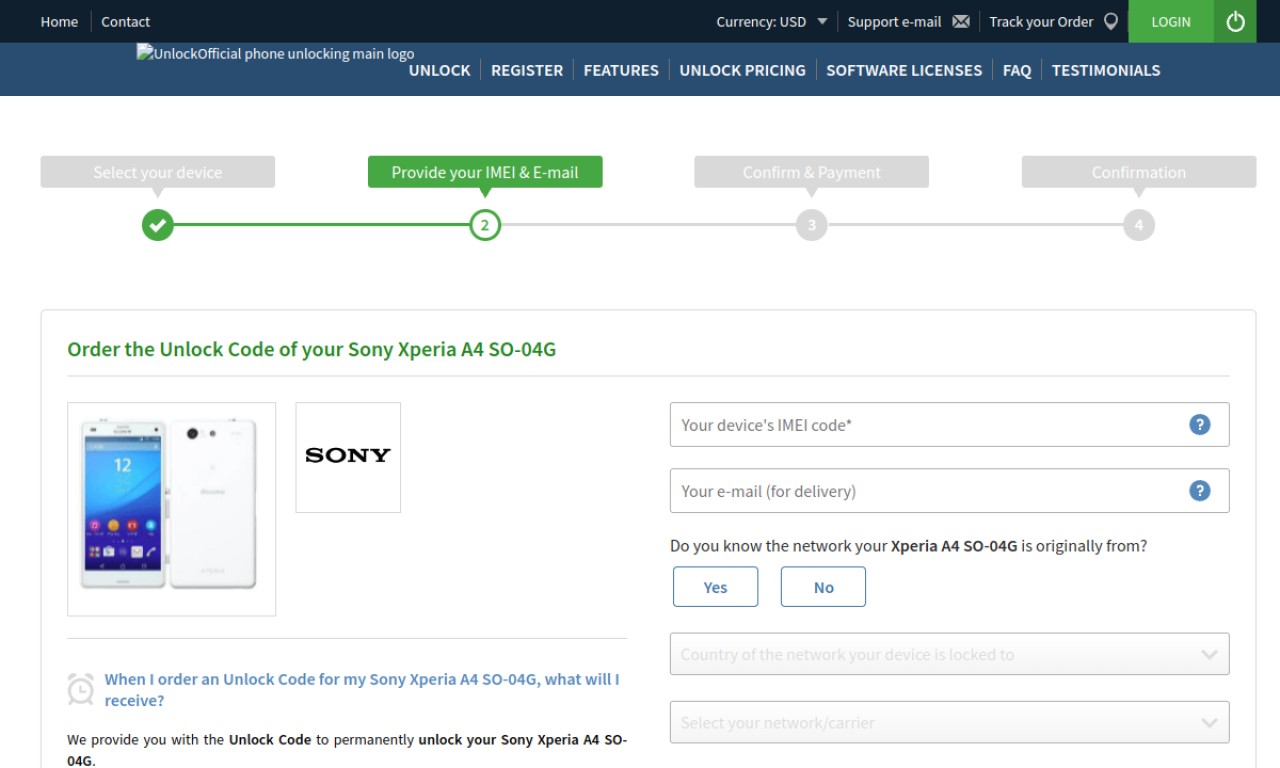Click the step 3 circle in the progress bar

click(812, 225)
